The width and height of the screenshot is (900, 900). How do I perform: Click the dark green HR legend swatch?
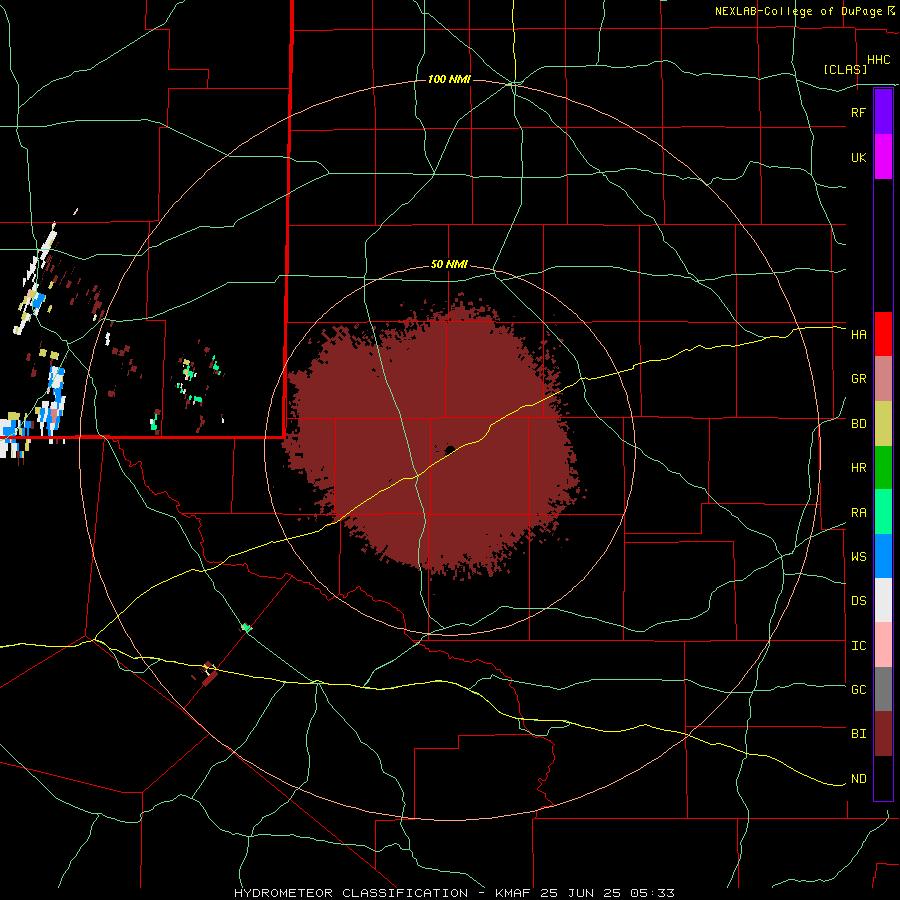[x=883, y=468]
